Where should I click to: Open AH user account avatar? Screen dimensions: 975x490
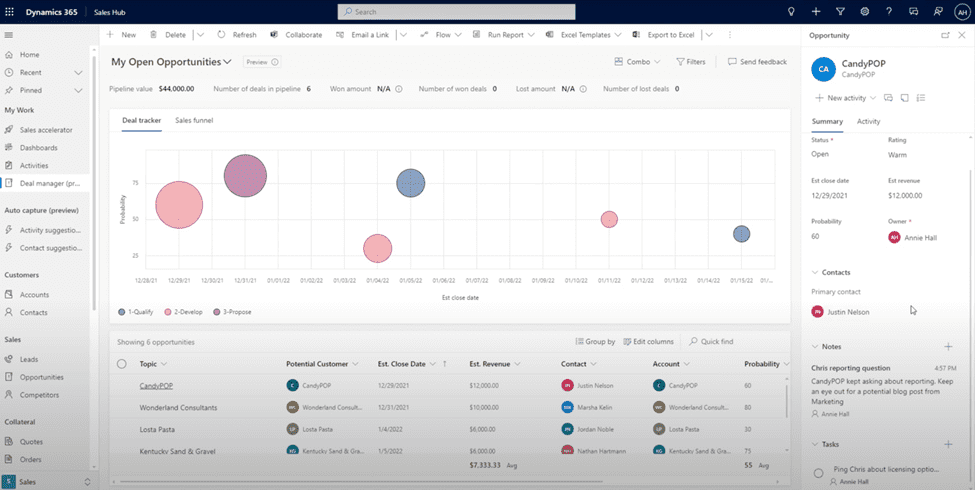tap(962, 12)
